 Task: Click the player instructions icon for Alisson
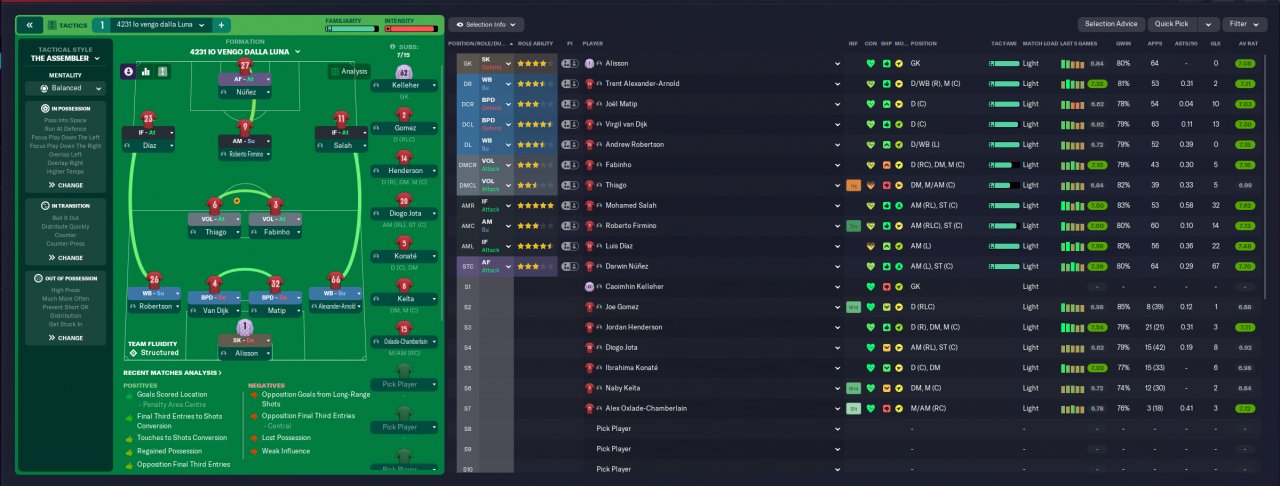click(570, 63)
